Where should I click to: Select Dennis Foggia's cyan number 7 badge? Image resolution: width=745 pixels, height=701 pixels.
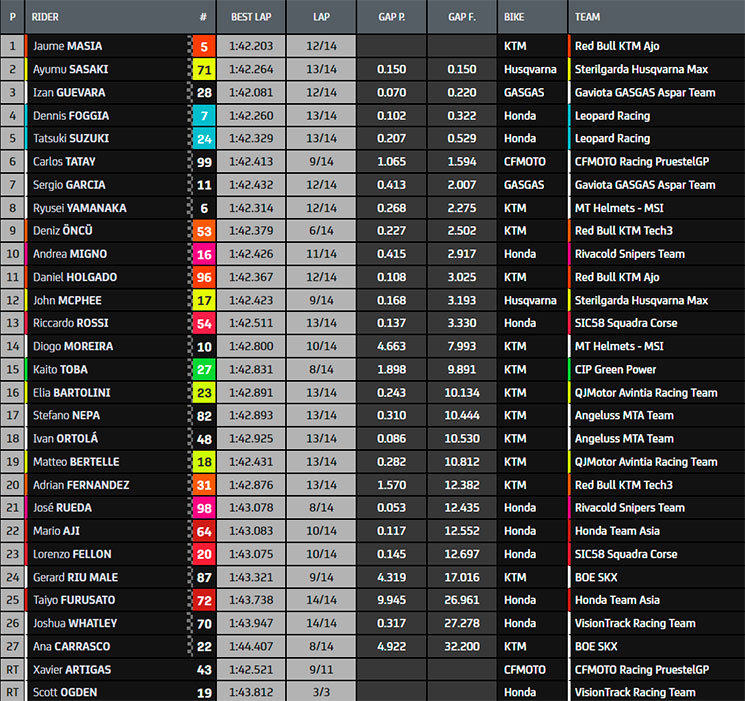coord(203,115)
